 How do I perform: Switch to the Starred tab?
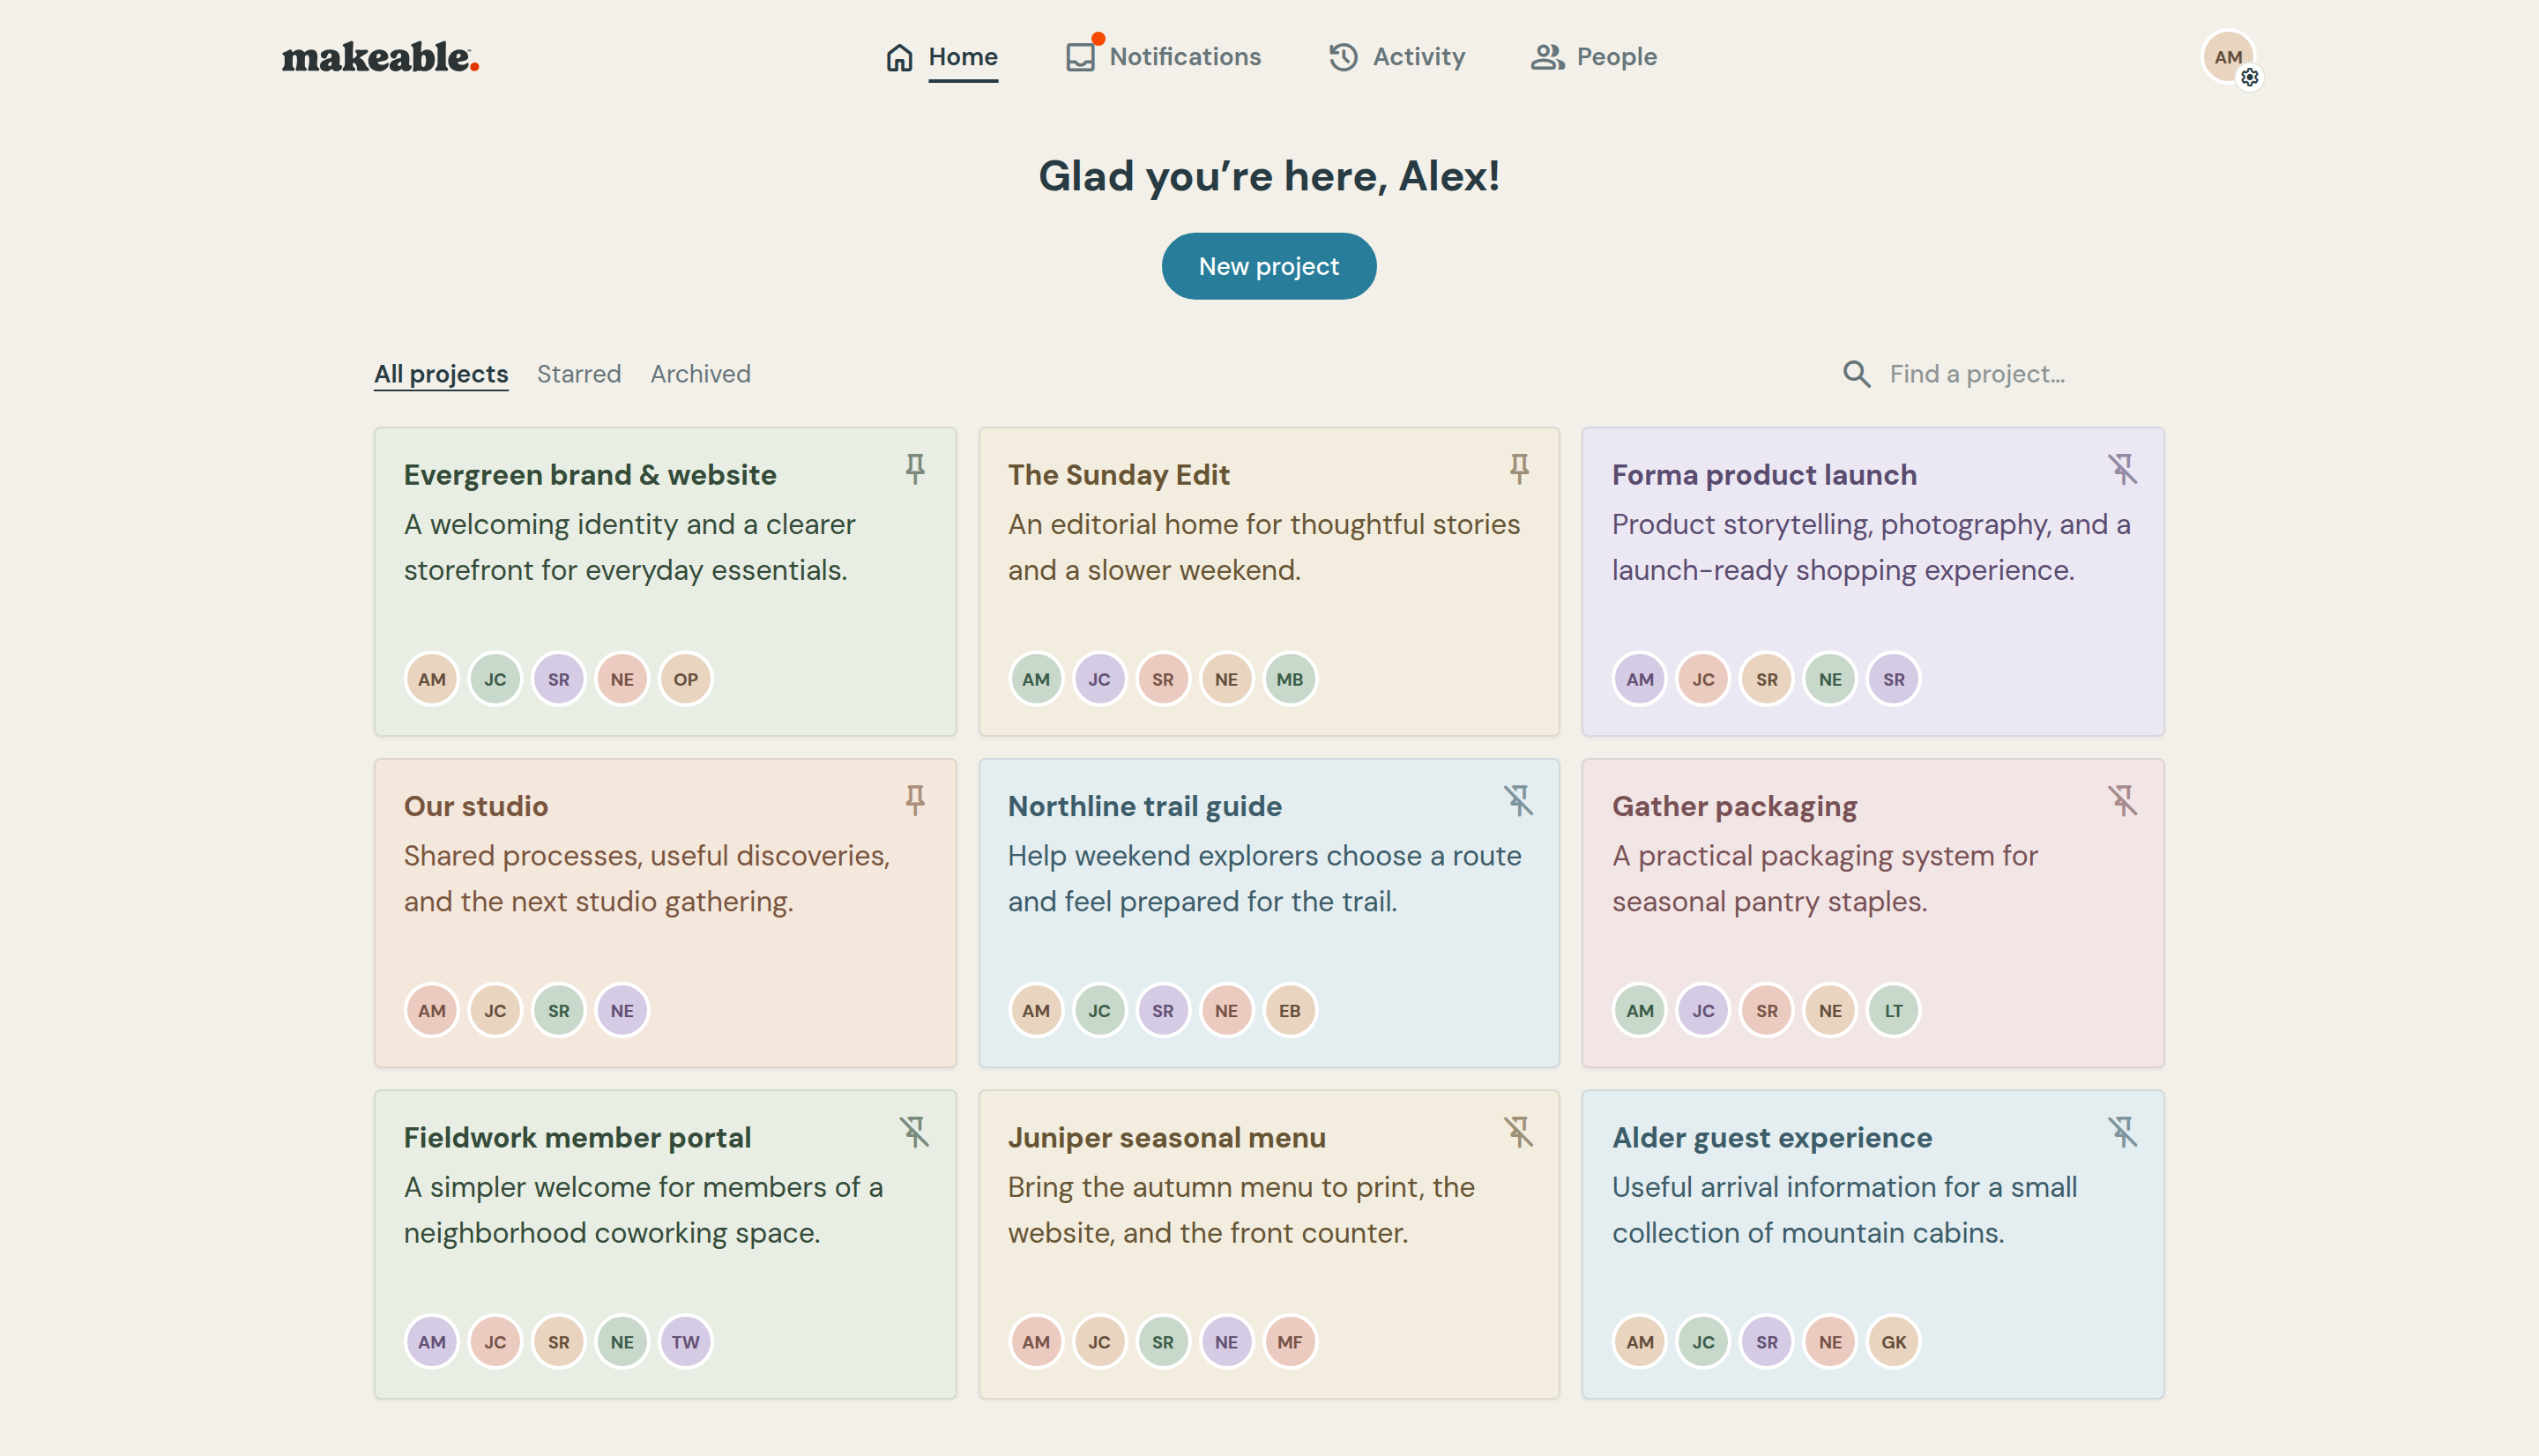coord(579,374)
